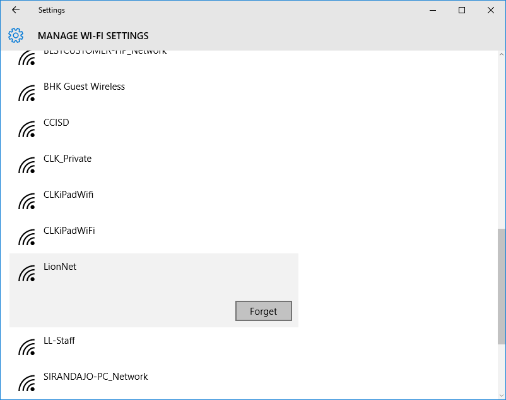
Task: Forget the LionNet network
Action: (x=263, y=311)
